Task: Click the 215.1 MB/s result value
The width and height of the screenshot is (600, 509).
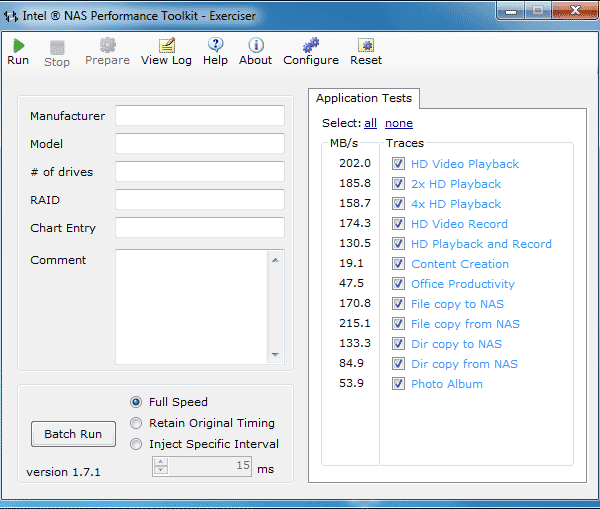Action: pyautogui.click(x=355, y=323)
